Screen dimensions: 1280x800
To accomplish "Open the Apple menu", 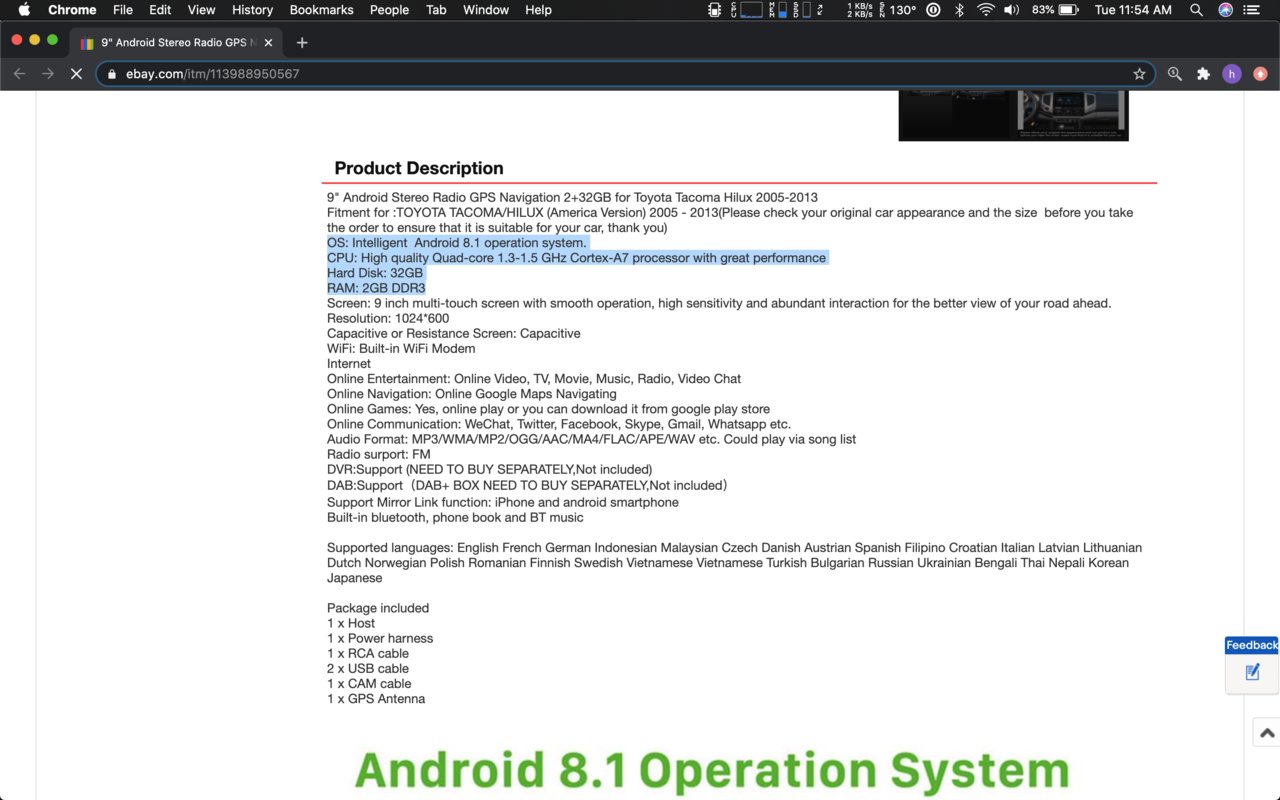I will point(24,10).
